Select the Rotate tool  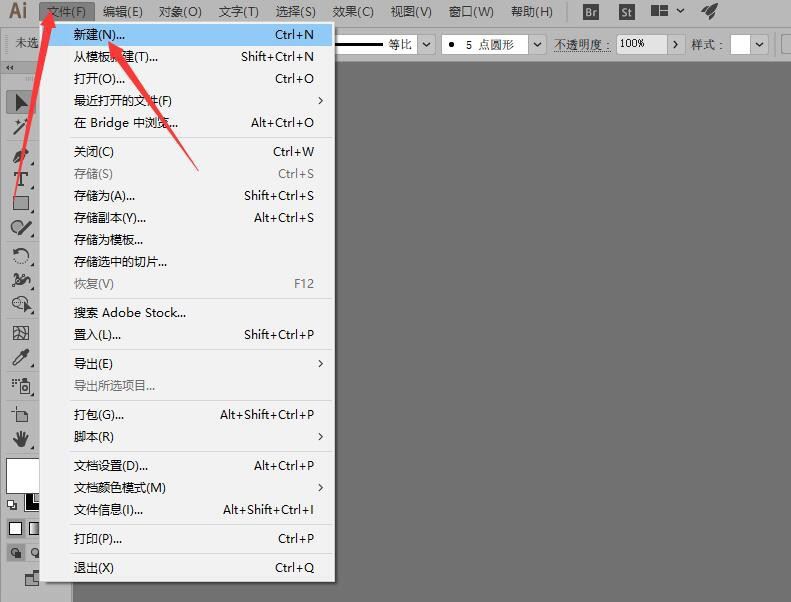pos(21,256)
